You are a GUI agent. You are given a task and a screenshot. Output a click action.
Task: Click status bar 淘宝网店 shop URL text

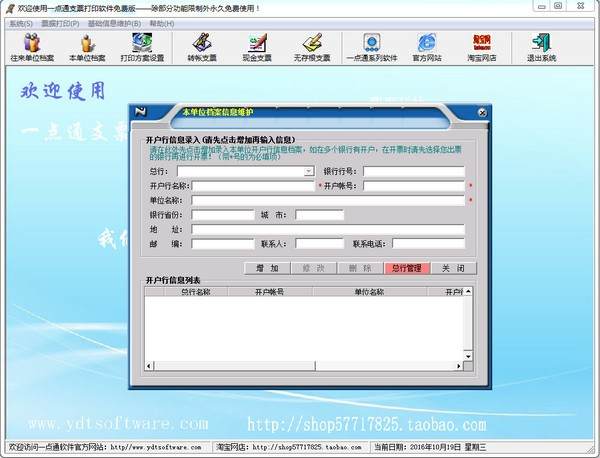click(289, 447)
